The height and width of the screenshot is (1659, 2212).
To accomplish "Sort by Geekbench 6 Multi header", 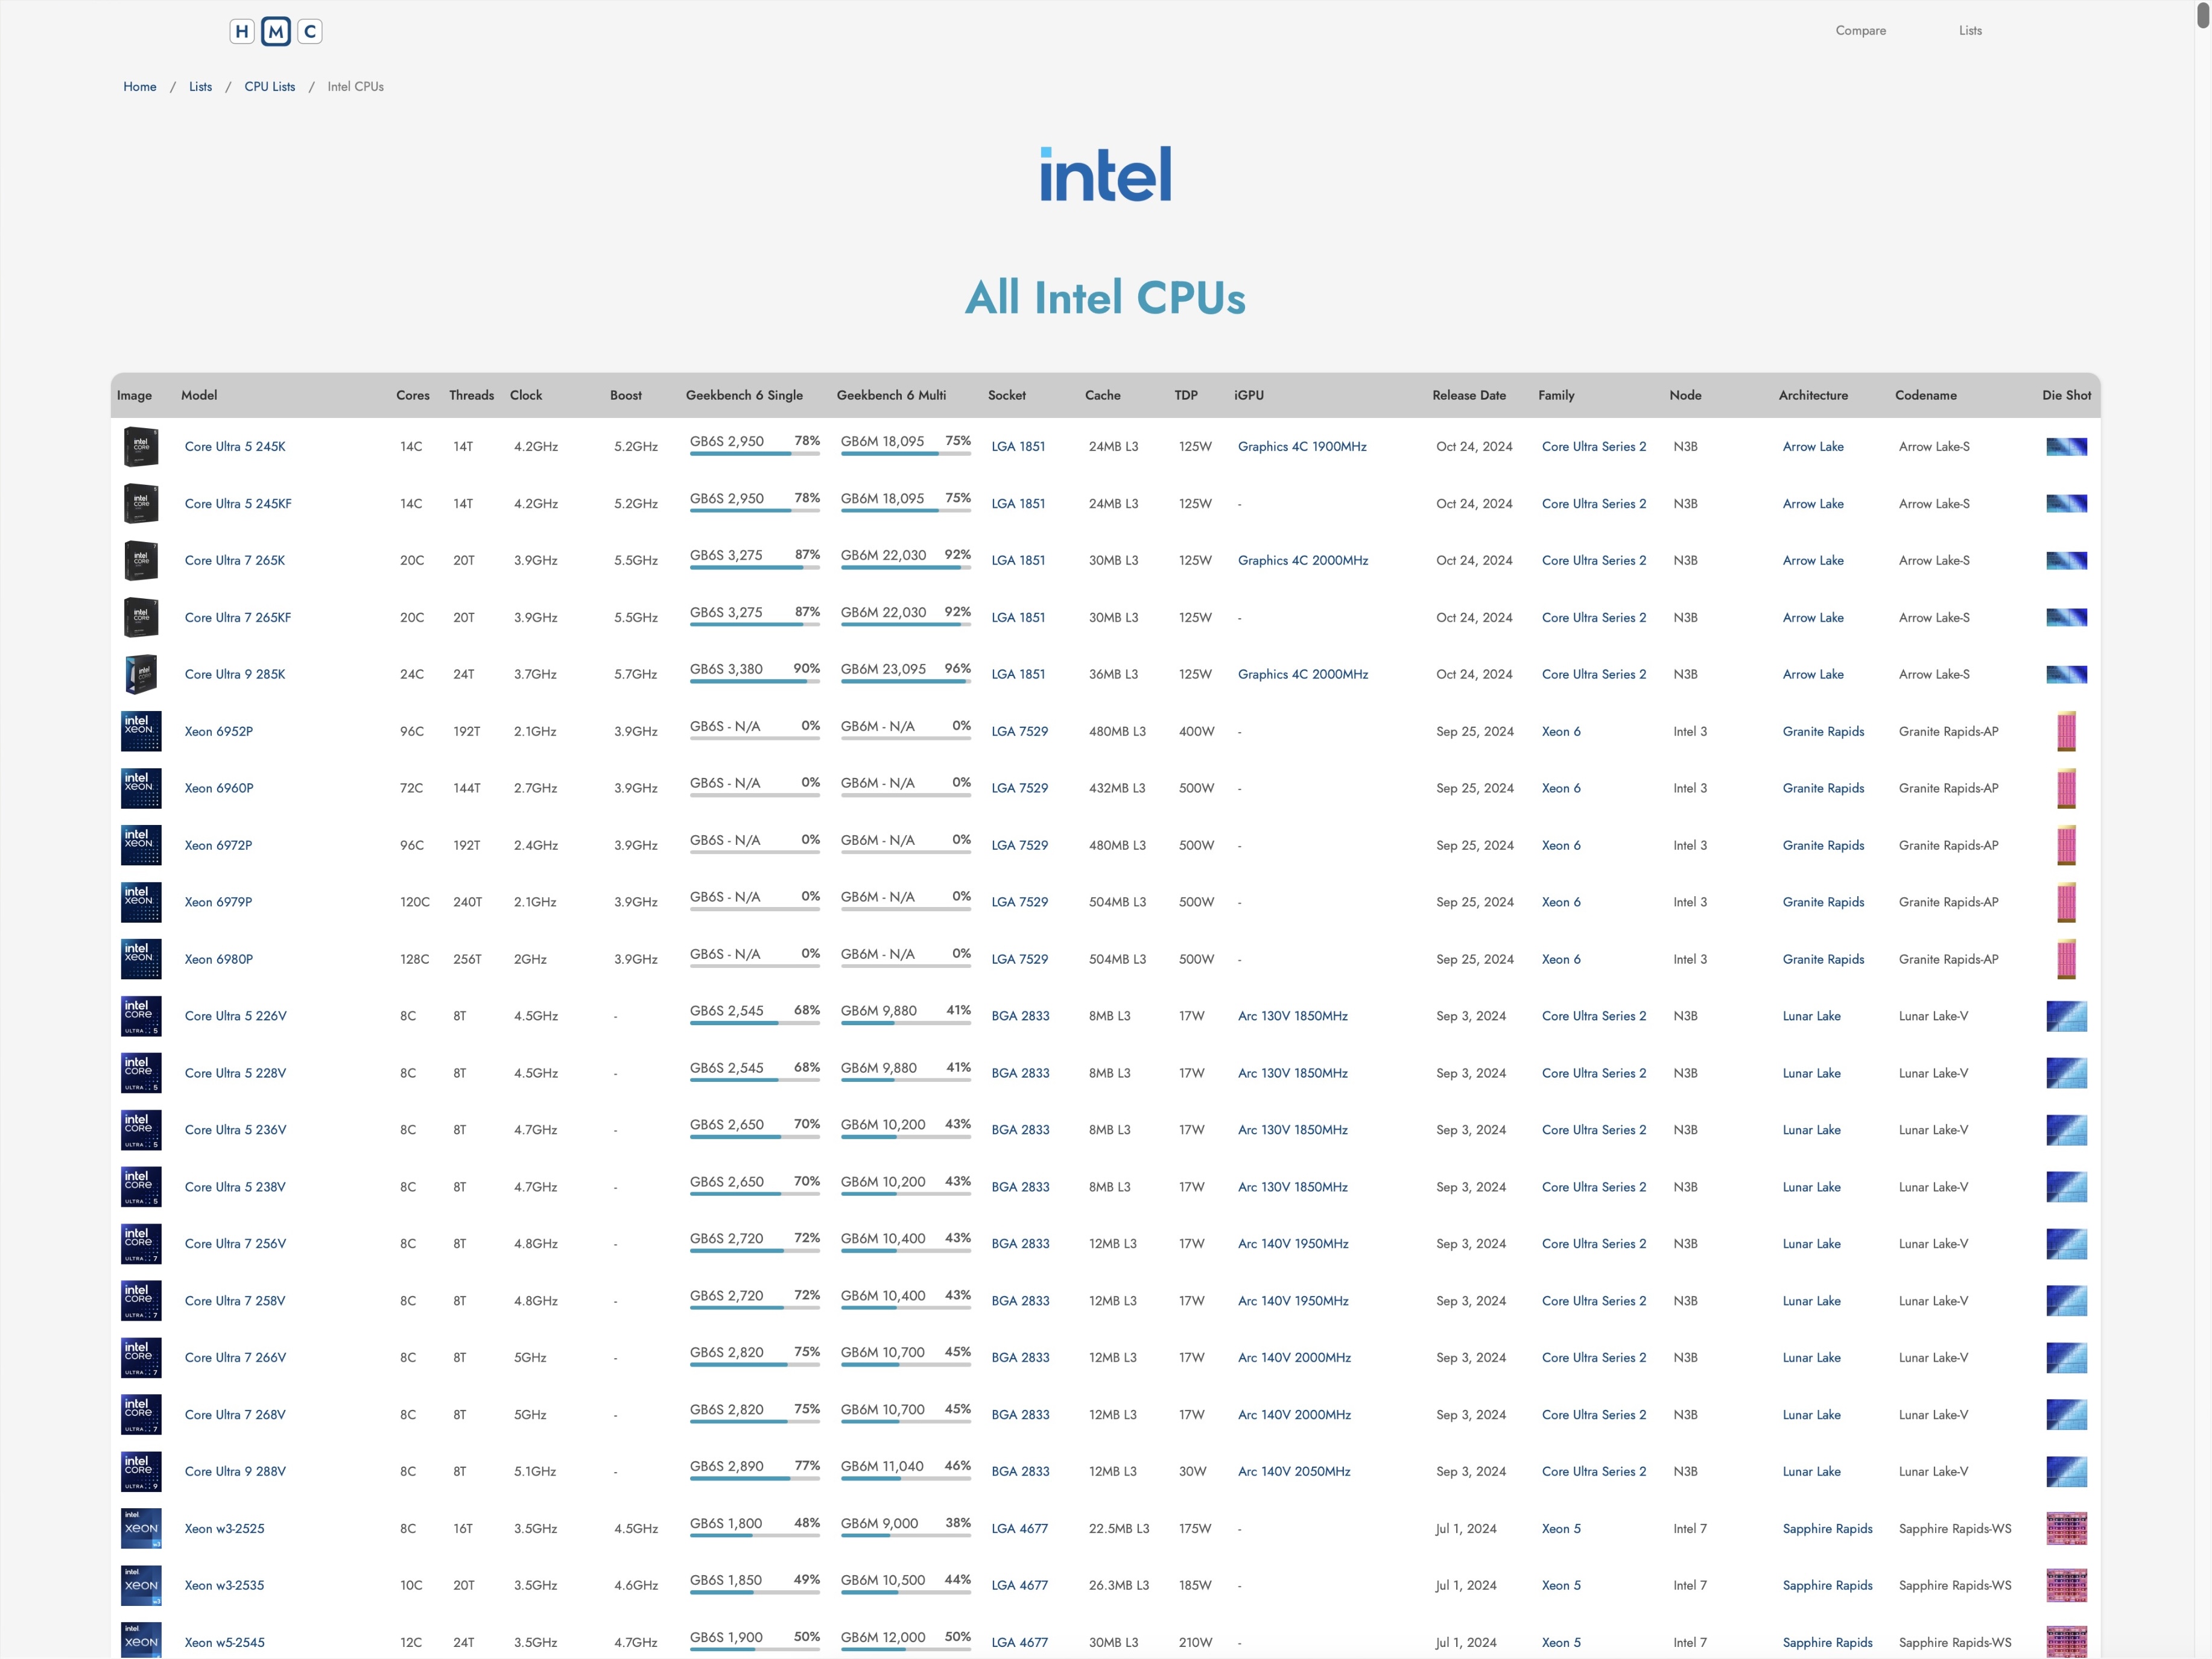I will 891,395.
